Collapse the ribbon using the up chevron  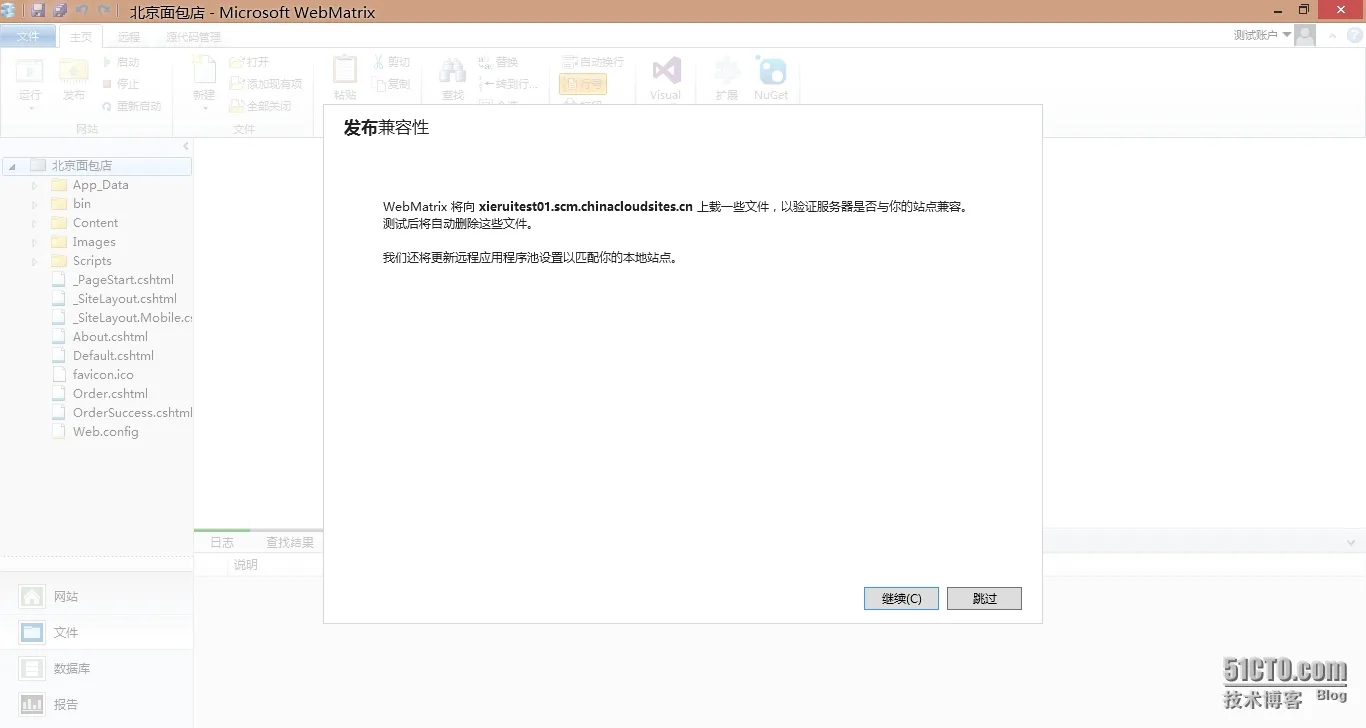tap(1334, 35)
